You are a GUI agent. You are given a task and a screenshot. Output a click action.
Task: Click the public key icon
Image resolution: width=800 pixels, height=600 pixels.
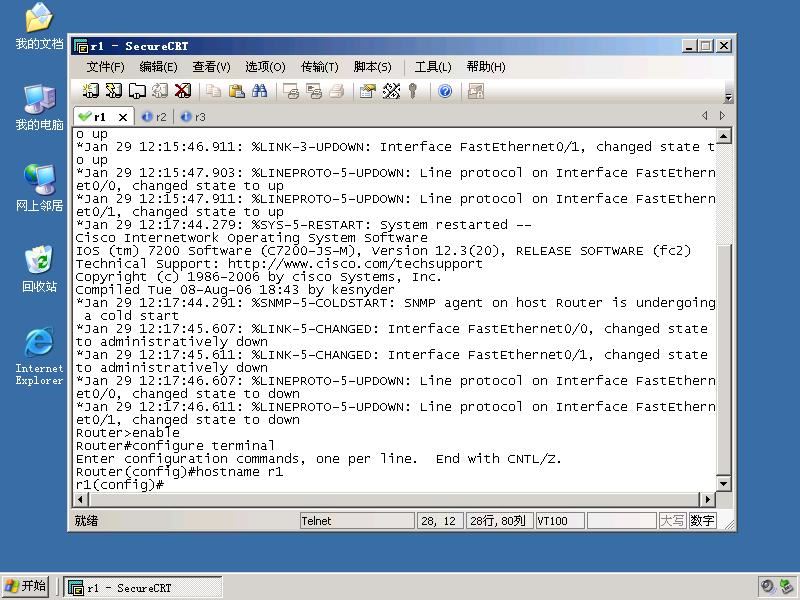[x=413, y=91]
